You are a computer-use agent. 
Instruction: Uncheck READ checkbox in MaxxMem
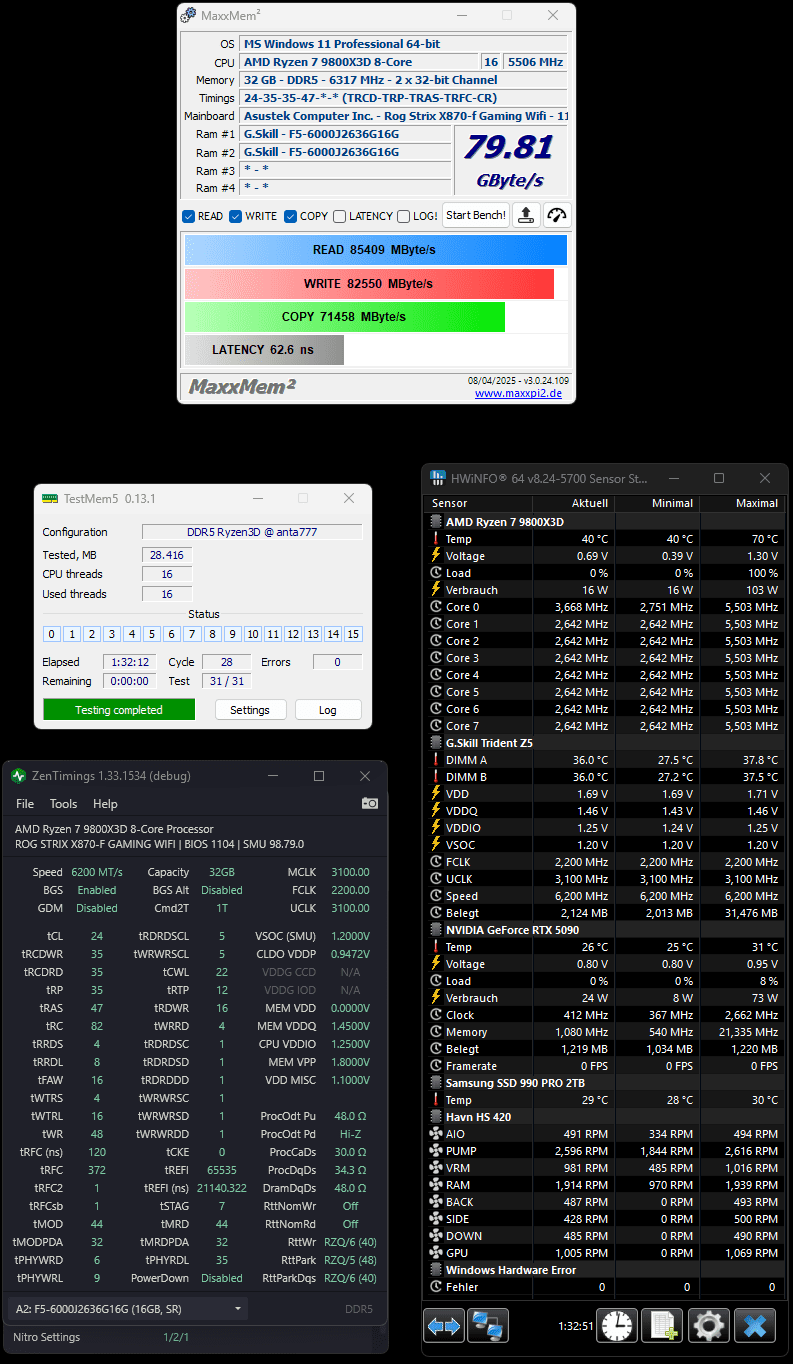point(188,216)
